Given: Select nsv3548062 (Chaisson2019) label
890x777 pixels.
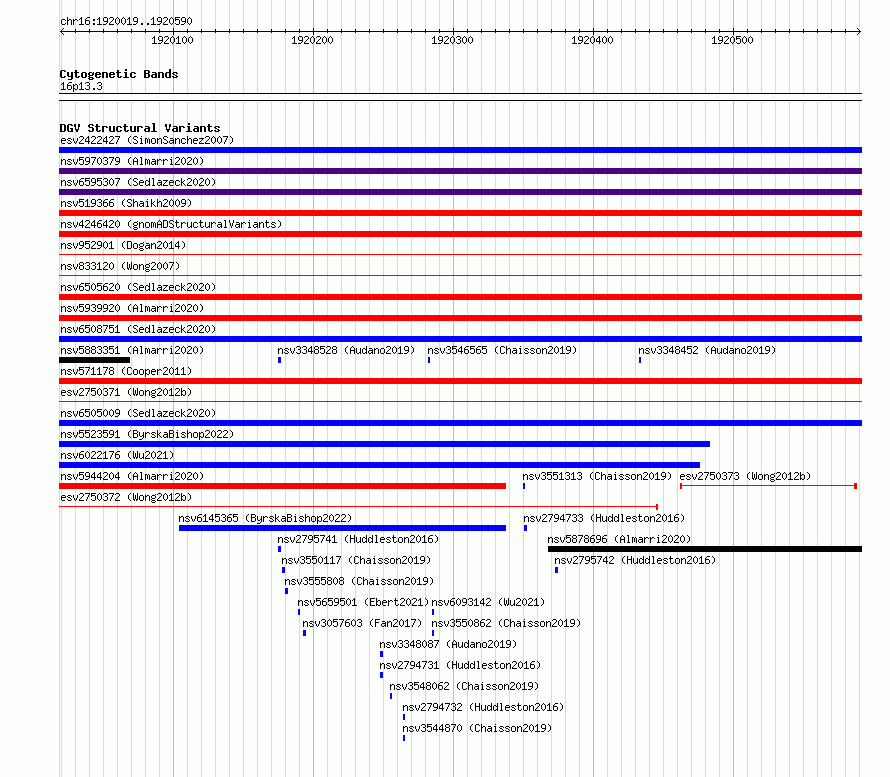Looking at the screenshot, I should pyautogui.click(x=464, y=686).
